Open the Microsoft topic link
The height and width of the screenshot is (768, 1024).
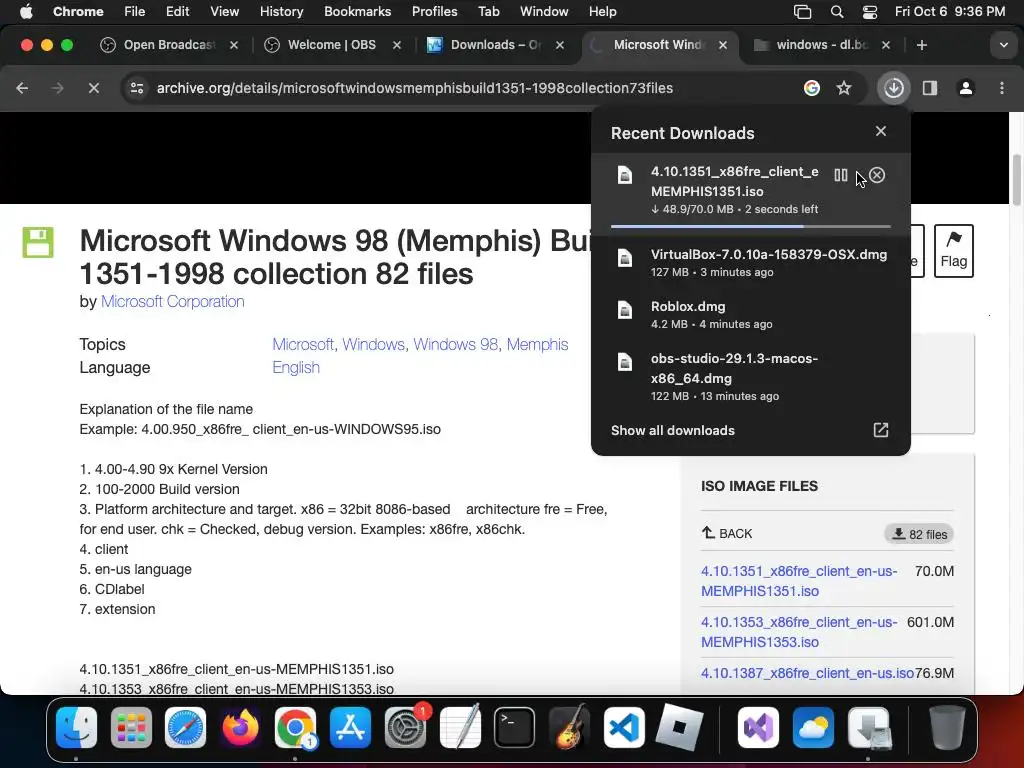tap(302, 344)
